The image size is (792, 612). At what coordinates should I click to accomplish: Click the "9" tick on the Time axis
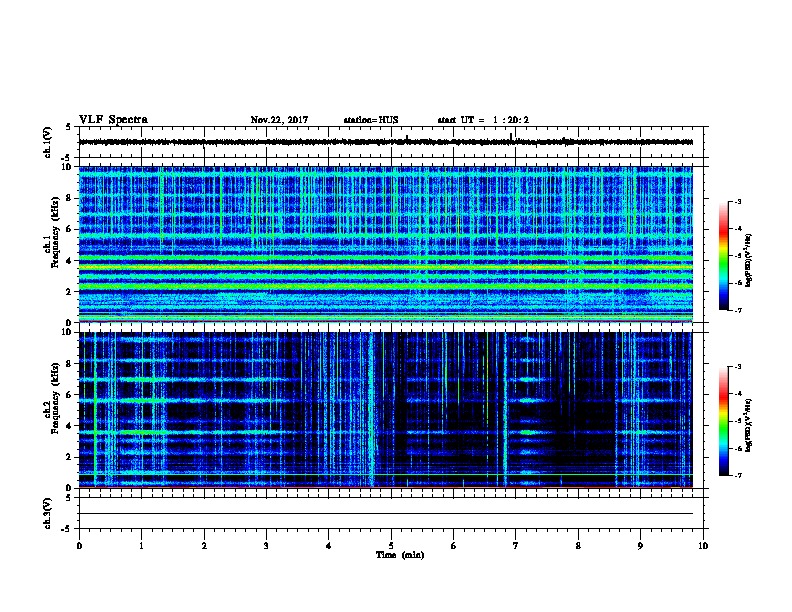click(x=640, y=546)
